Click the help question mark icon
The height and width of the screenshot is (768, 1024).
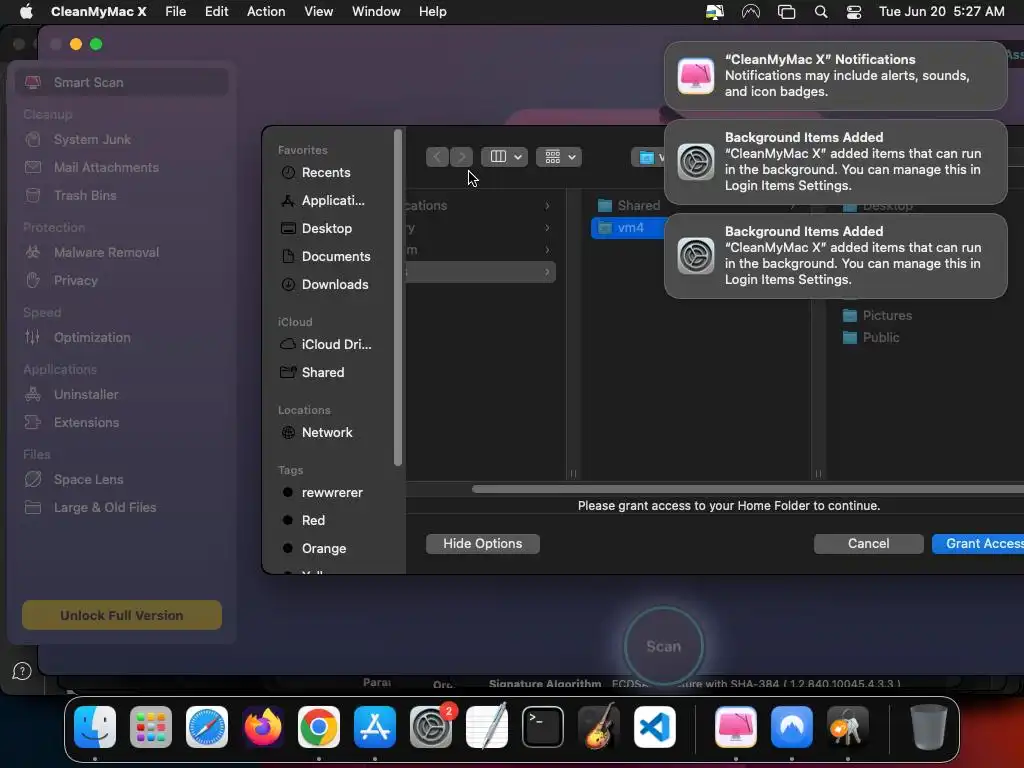pyautogui.click(x=22, y=671)
